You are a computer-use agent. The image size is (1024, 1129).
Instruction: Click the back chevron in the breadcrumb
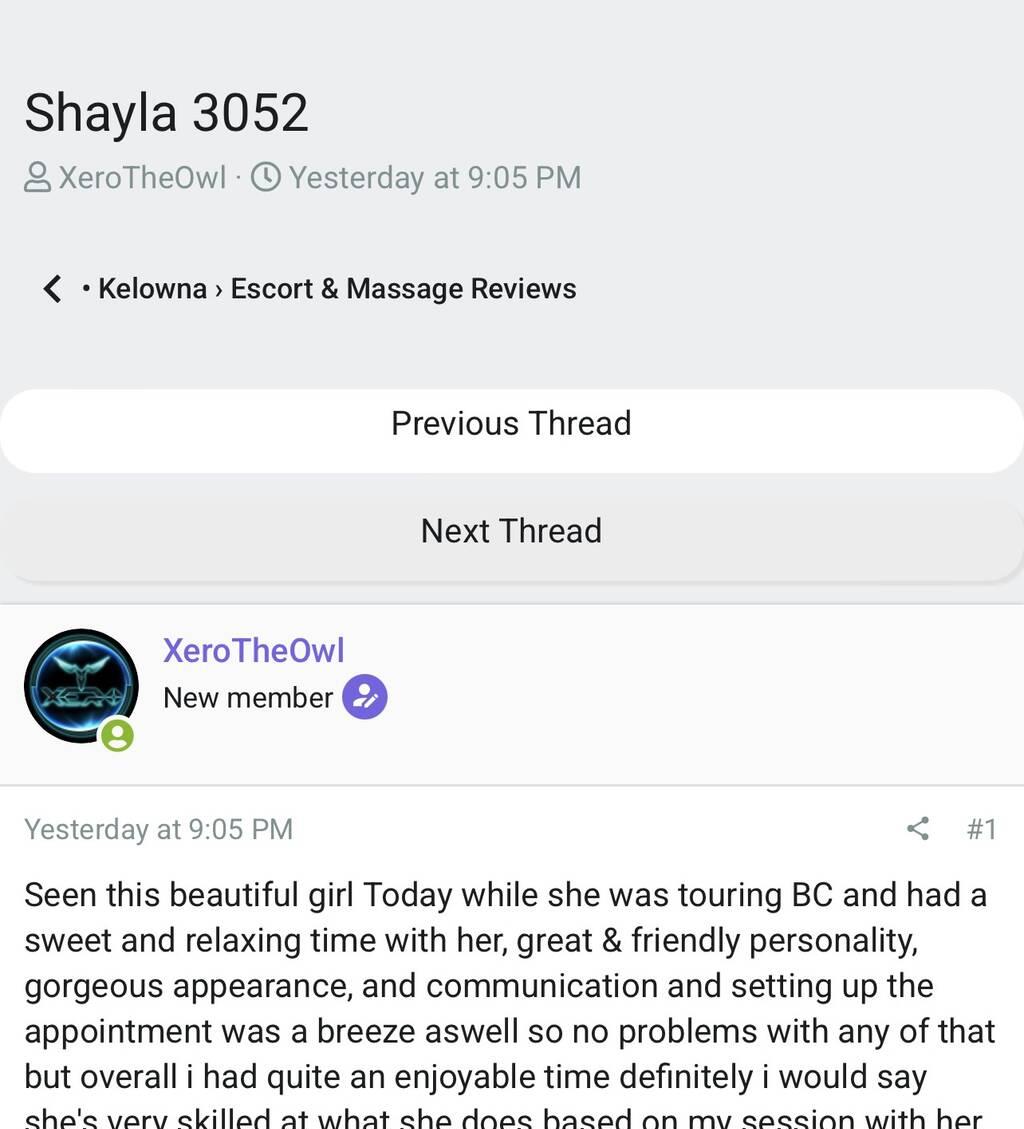(52, 289)
